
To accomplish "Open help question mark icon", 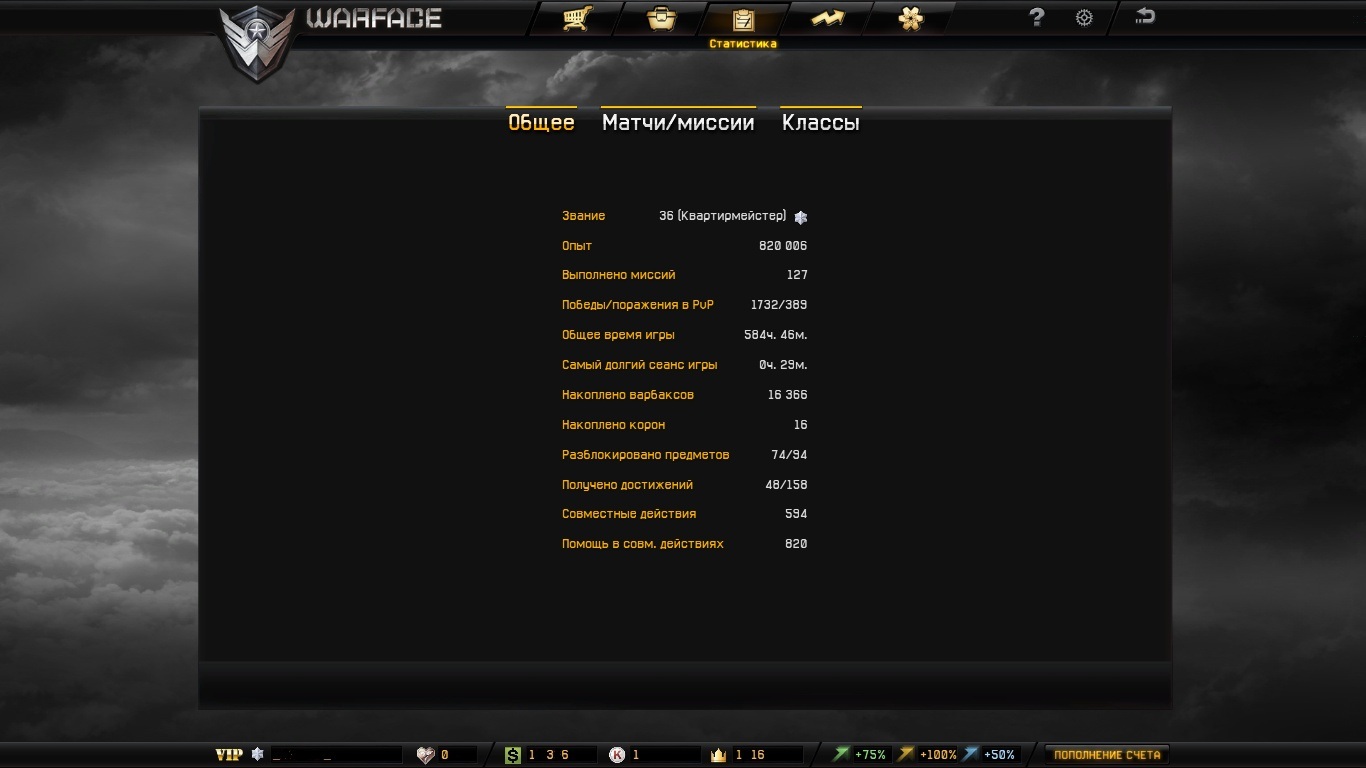I will 1036,17.
